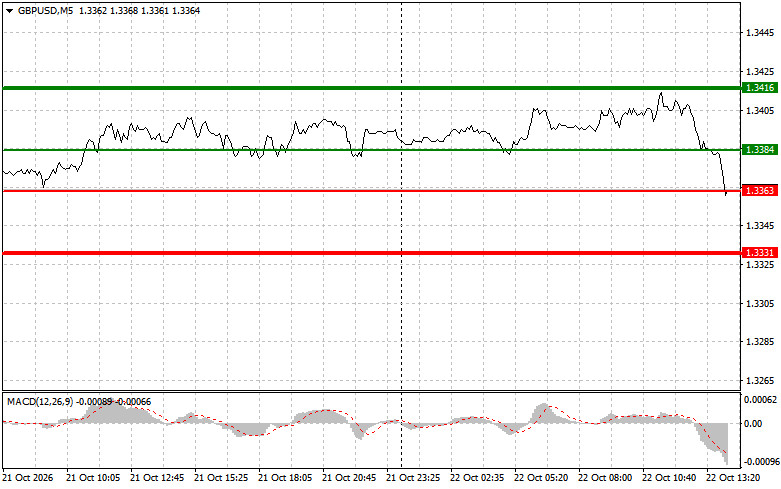Select the 21 Oct 23:25 time label
The width and height of the screenshot is (781, 489).
(x=413, y=478)
